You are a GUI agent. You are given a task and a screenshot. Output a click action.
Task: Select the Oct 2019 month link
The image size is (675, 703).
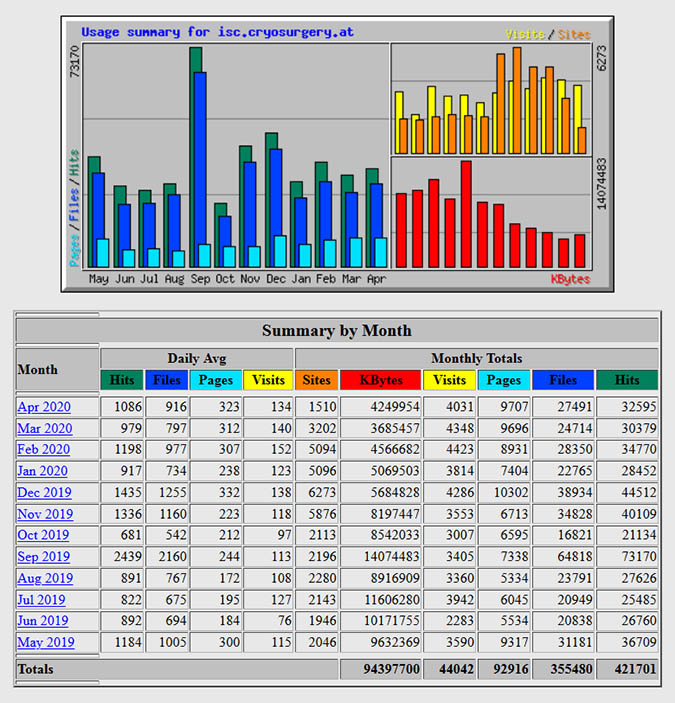[x=44, y=535]
